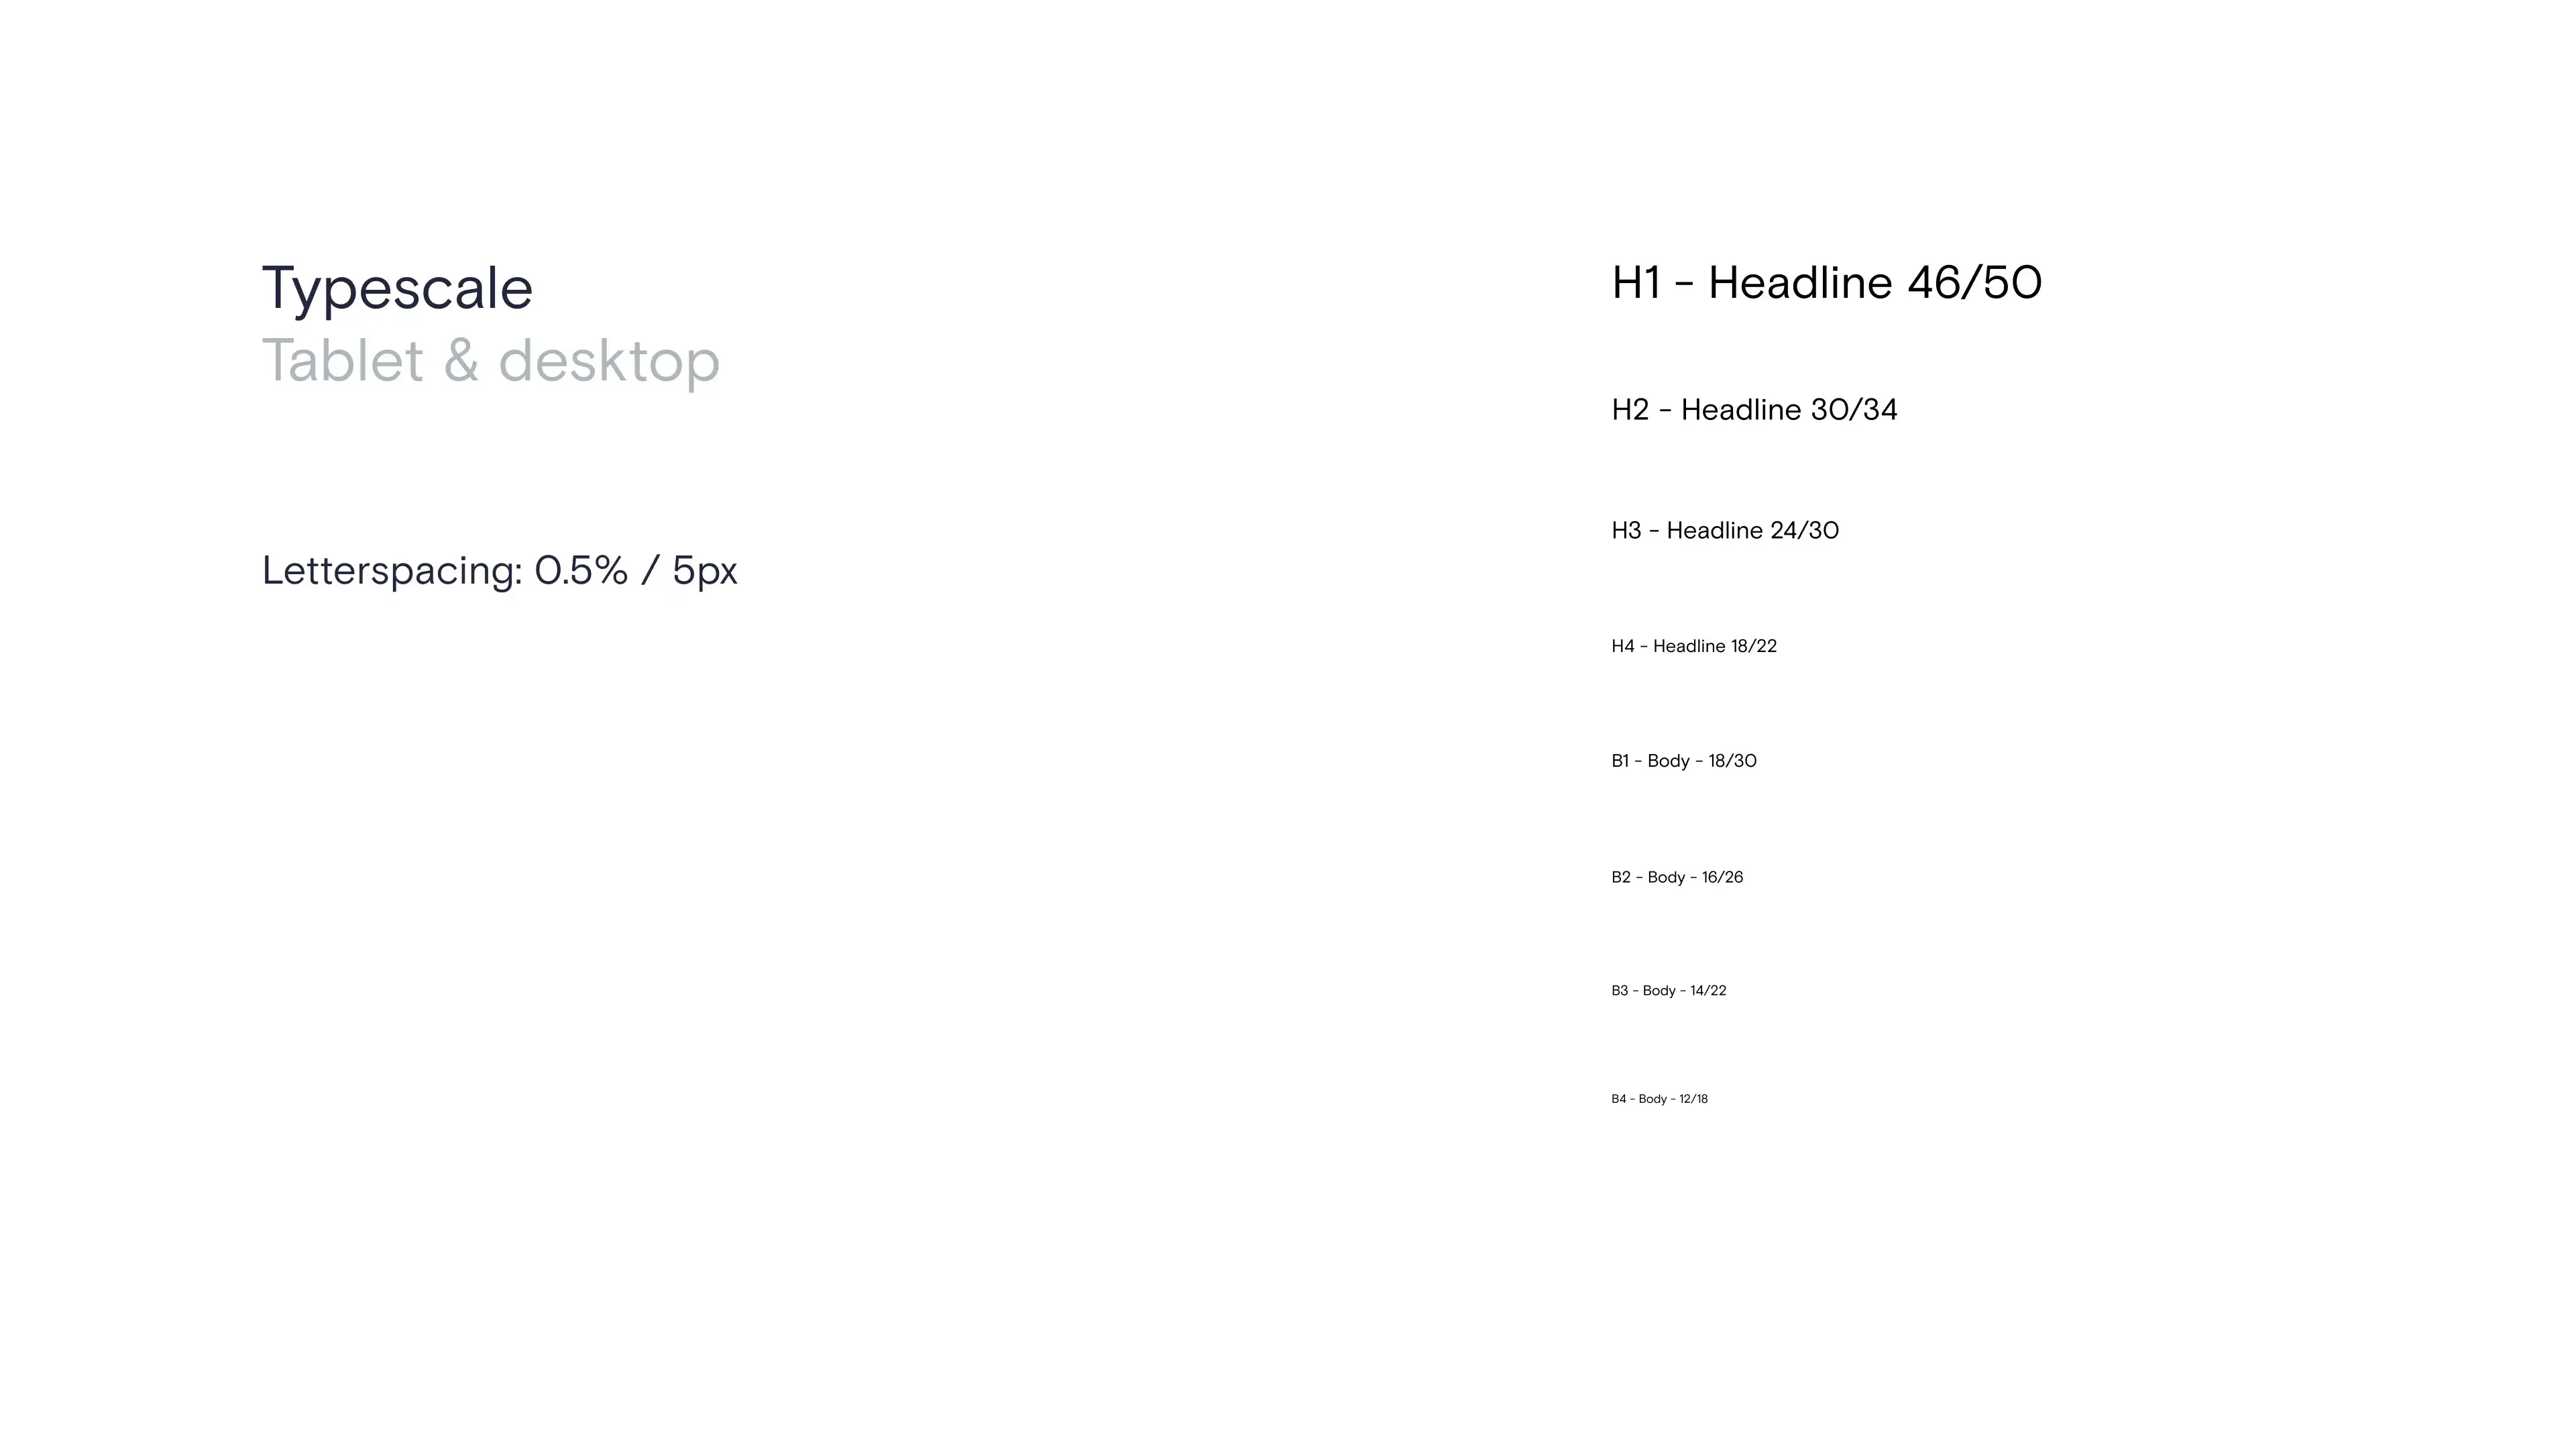The height and width of the screenshot is (1449, 2576).
Task: Click the B3 - Body - 14/22 line
Action: tap(1669, 991)
